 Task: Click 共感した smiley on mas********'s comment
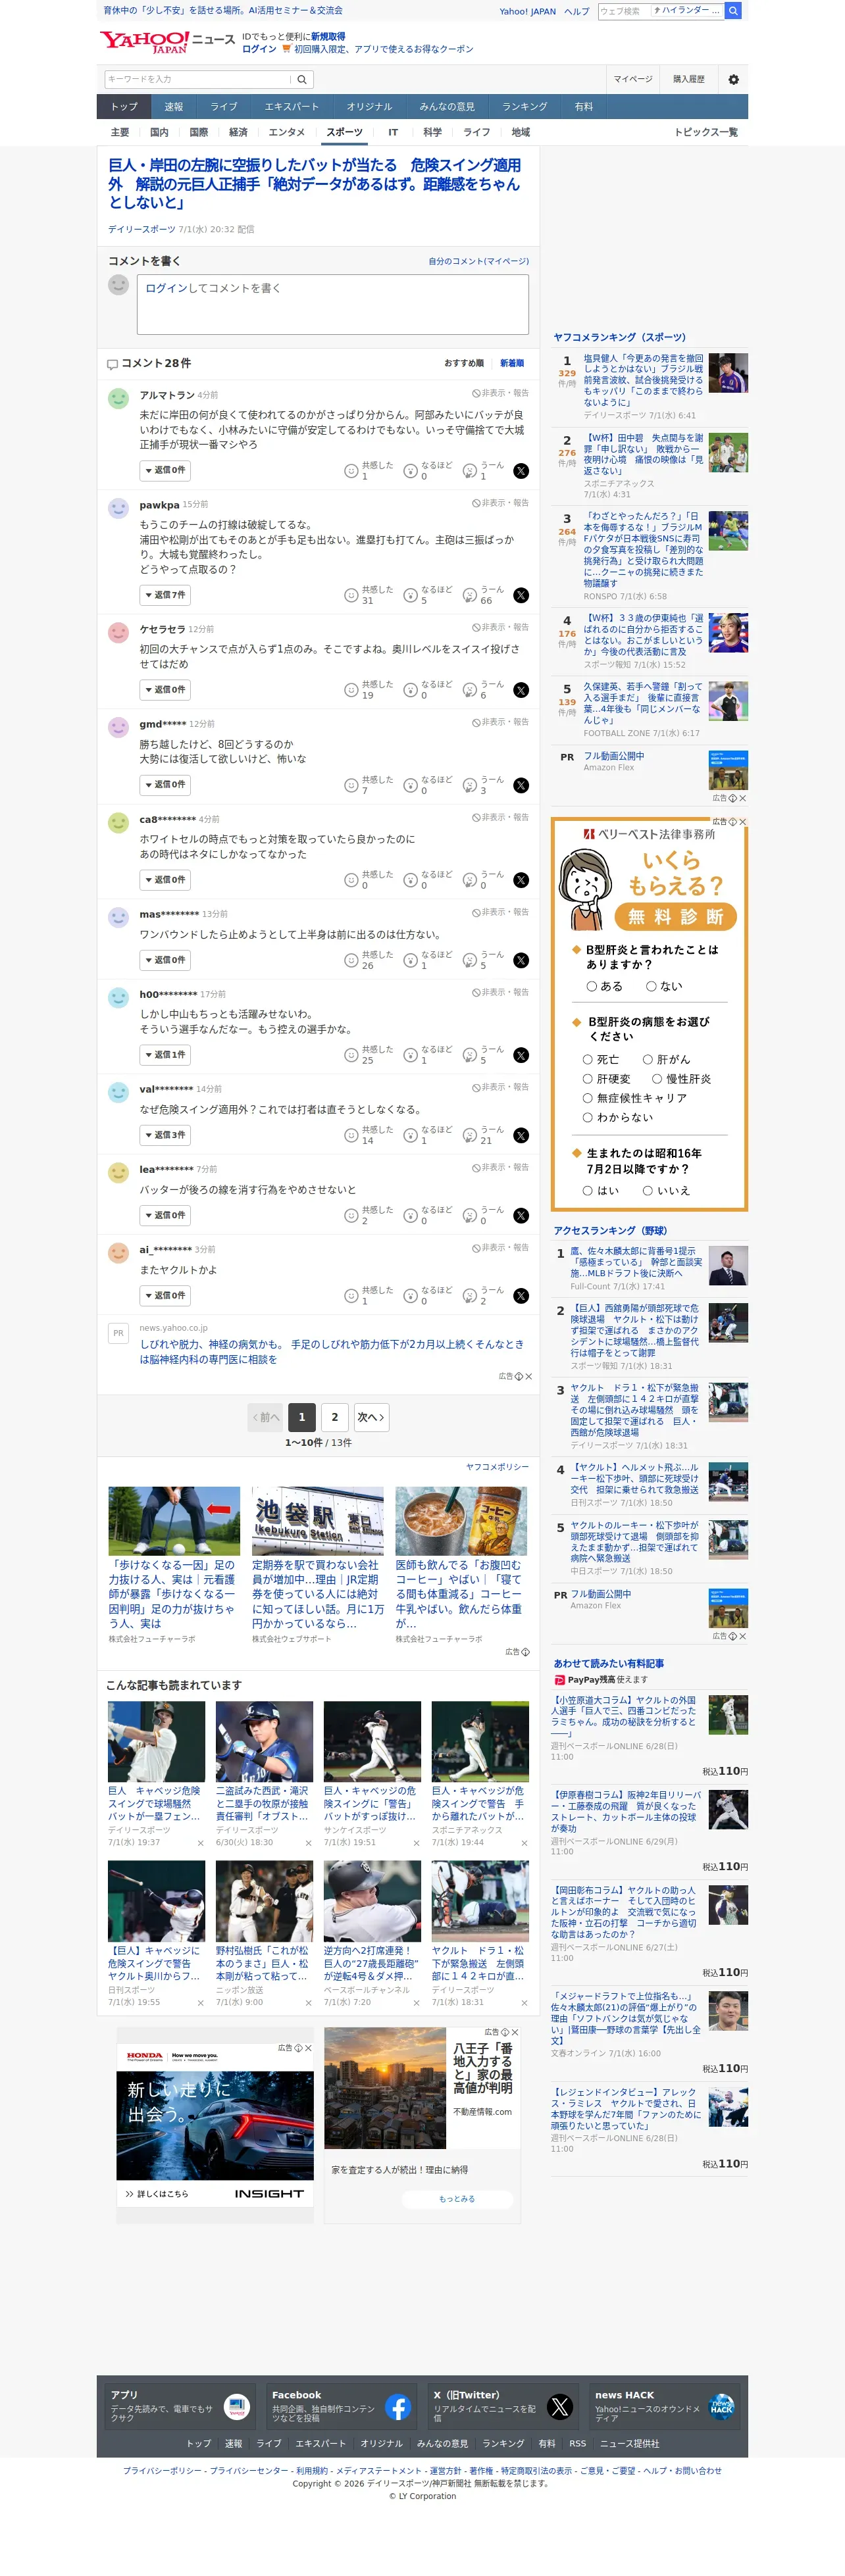click(351, 960)
